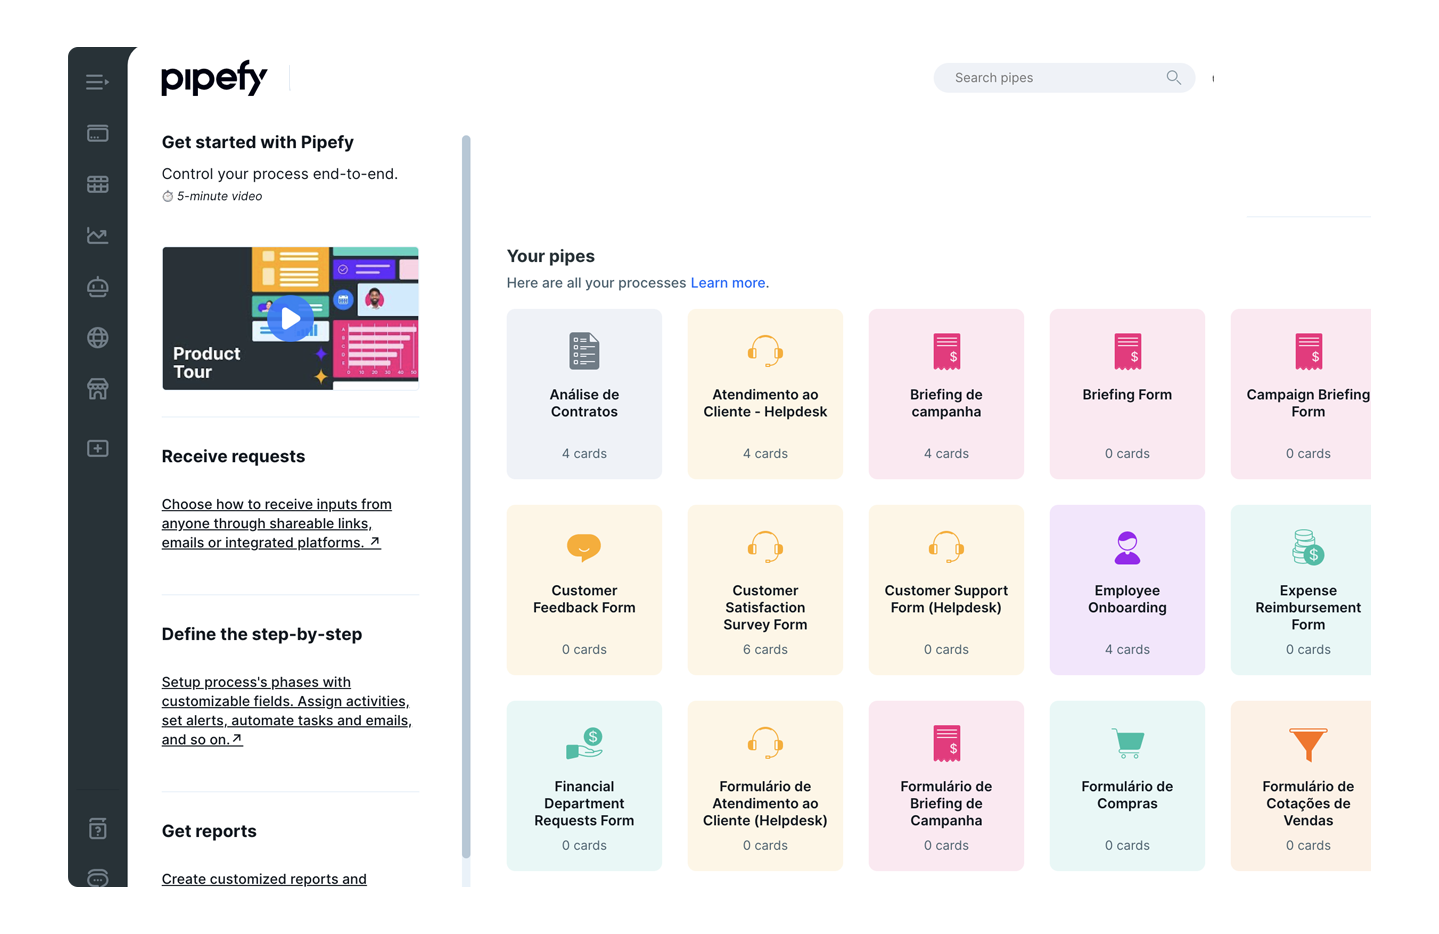The height and width of the screenshot is (934, 1439).
Task: Open the automation robot icon in sidebar
Action: [97, 287]
